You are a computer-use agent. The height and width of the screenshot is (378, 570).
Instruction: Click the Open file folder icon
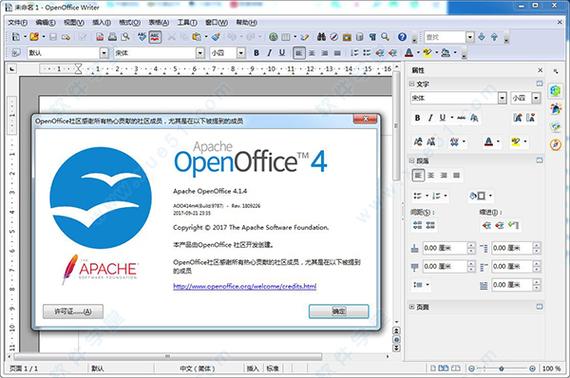tap(34, 37)
